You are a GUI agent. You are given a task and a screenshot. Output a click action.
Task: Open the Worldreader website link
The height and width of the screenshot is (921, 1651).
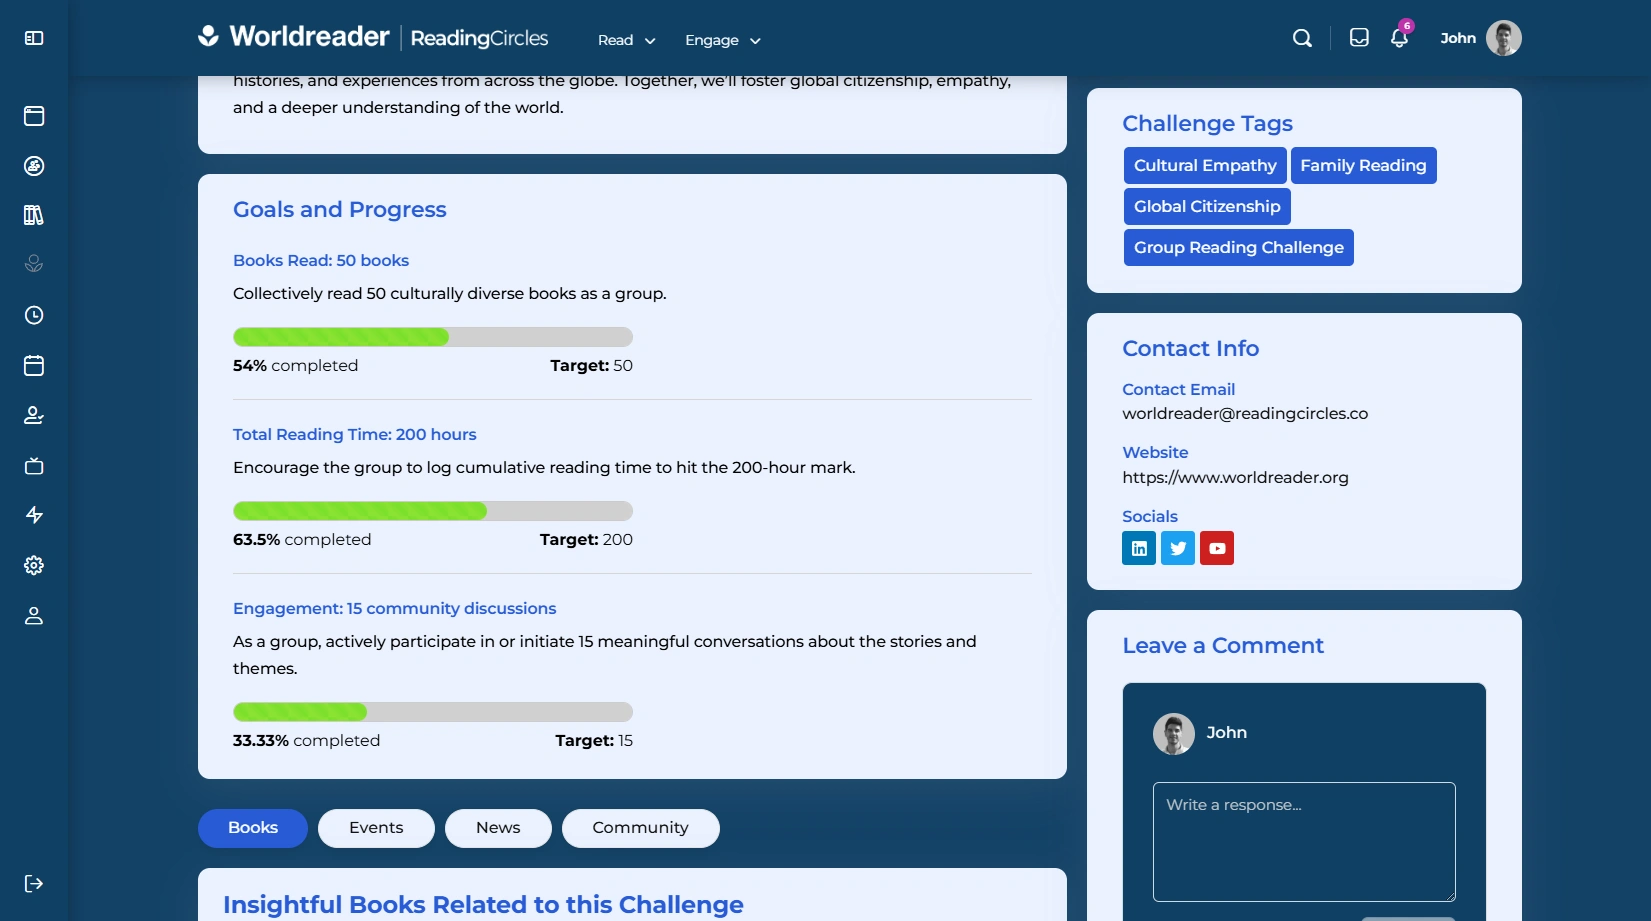(1235, 477)
